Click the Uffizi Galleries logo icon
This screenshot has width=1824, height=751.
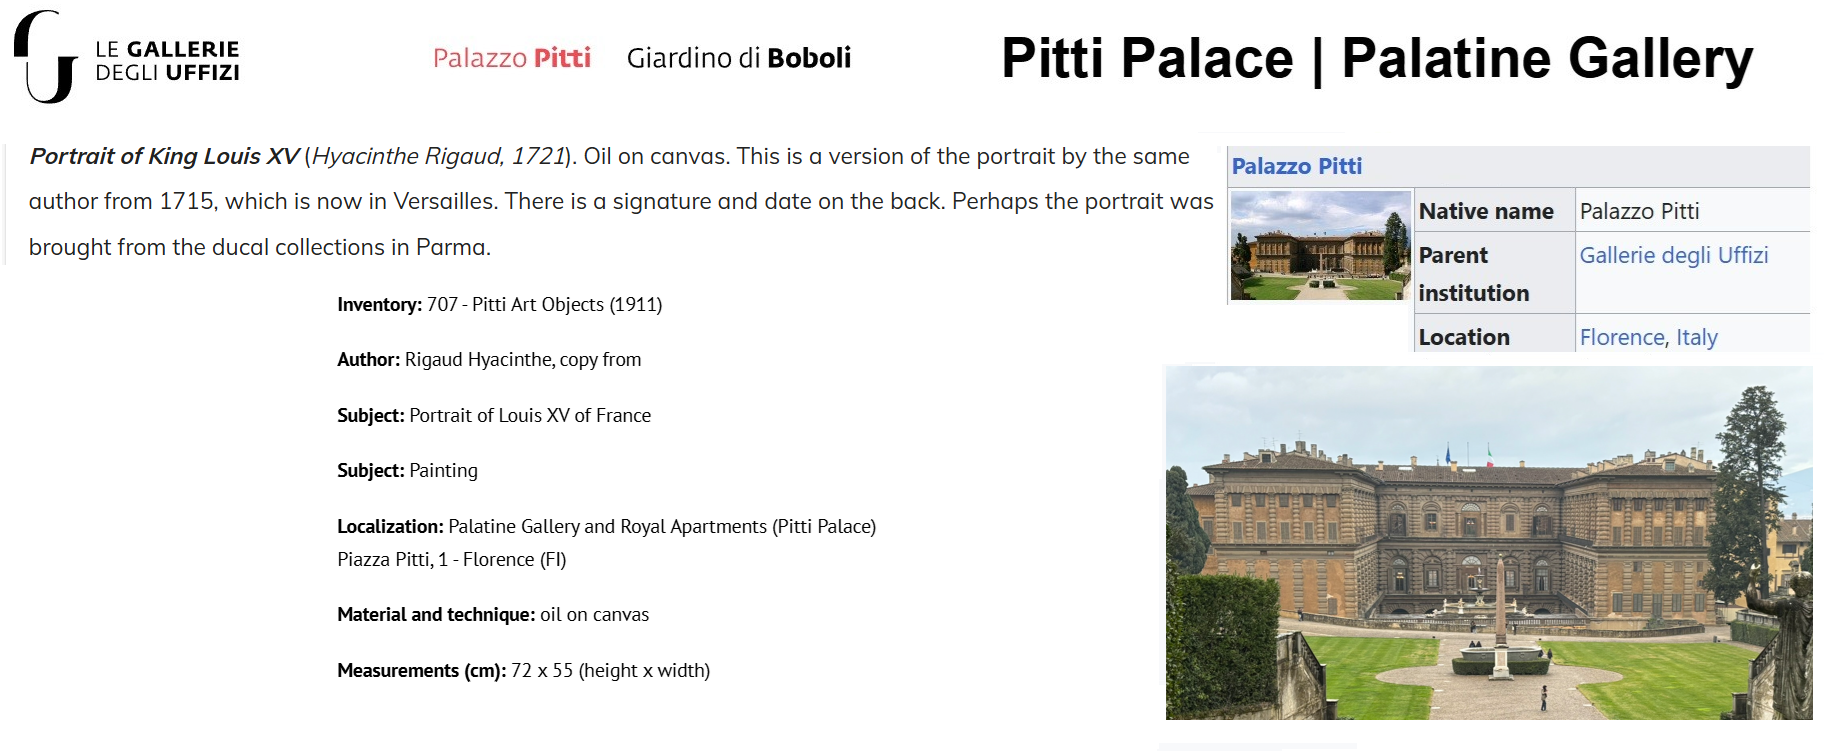45,57
